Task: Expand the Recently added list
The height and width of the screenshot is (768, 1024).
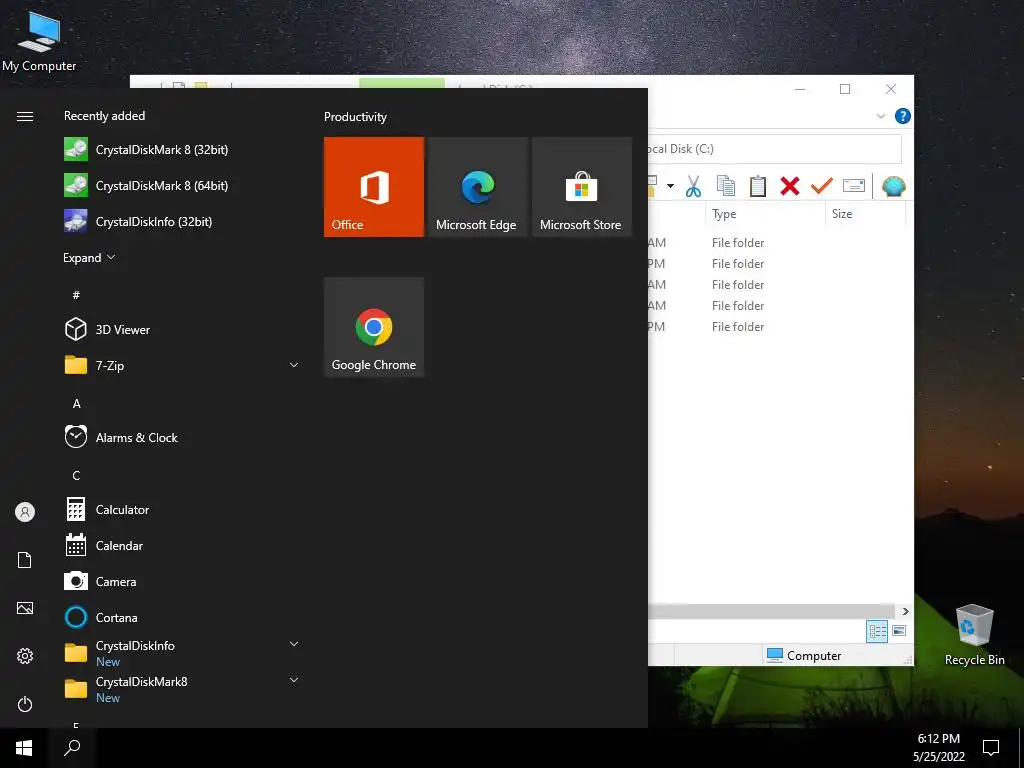Action: (89, 258)
